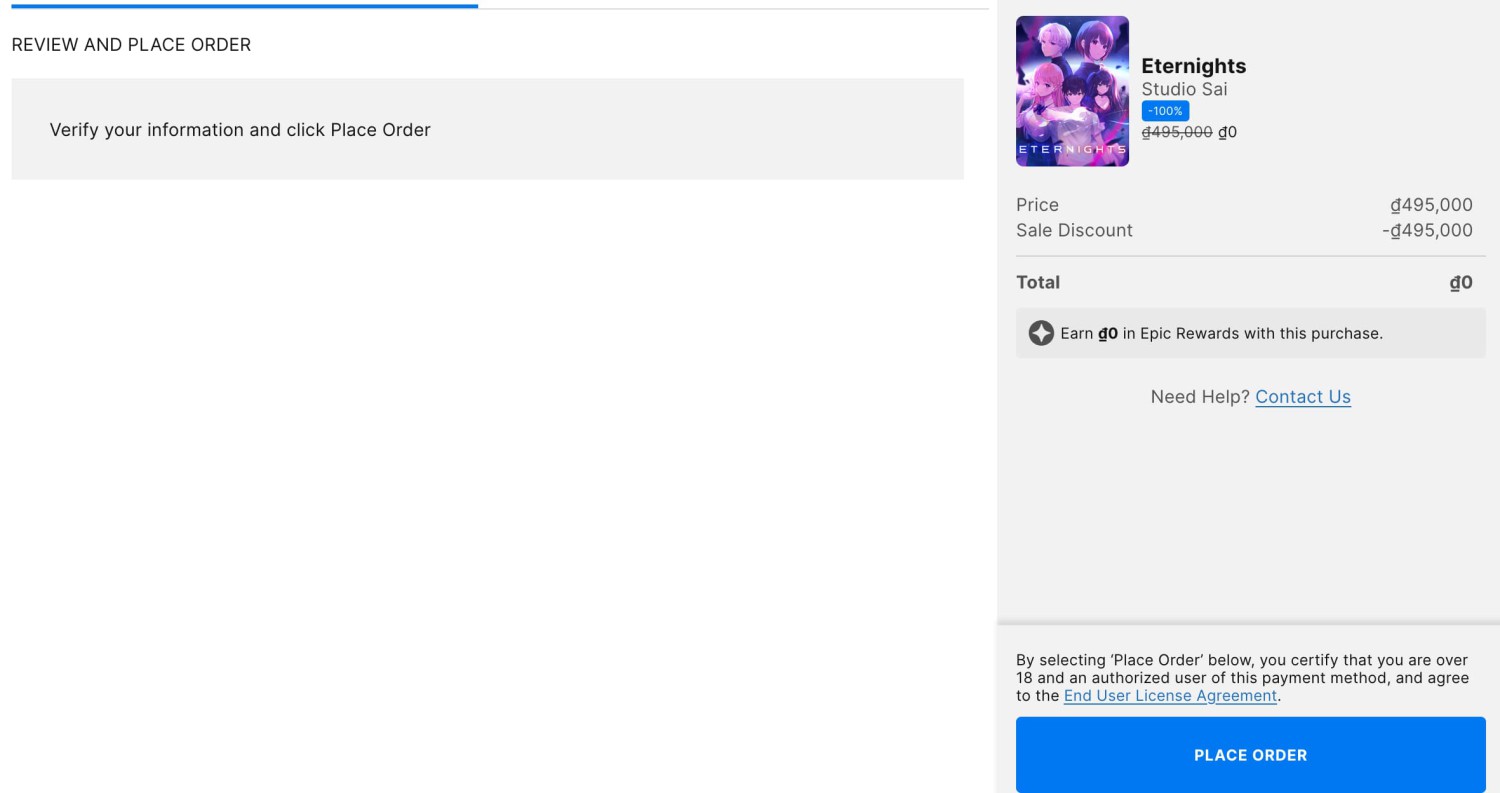Viewport: 1500px width, 793px height.
Task: Click the Price label in summary
Action: coord(1037,205)
